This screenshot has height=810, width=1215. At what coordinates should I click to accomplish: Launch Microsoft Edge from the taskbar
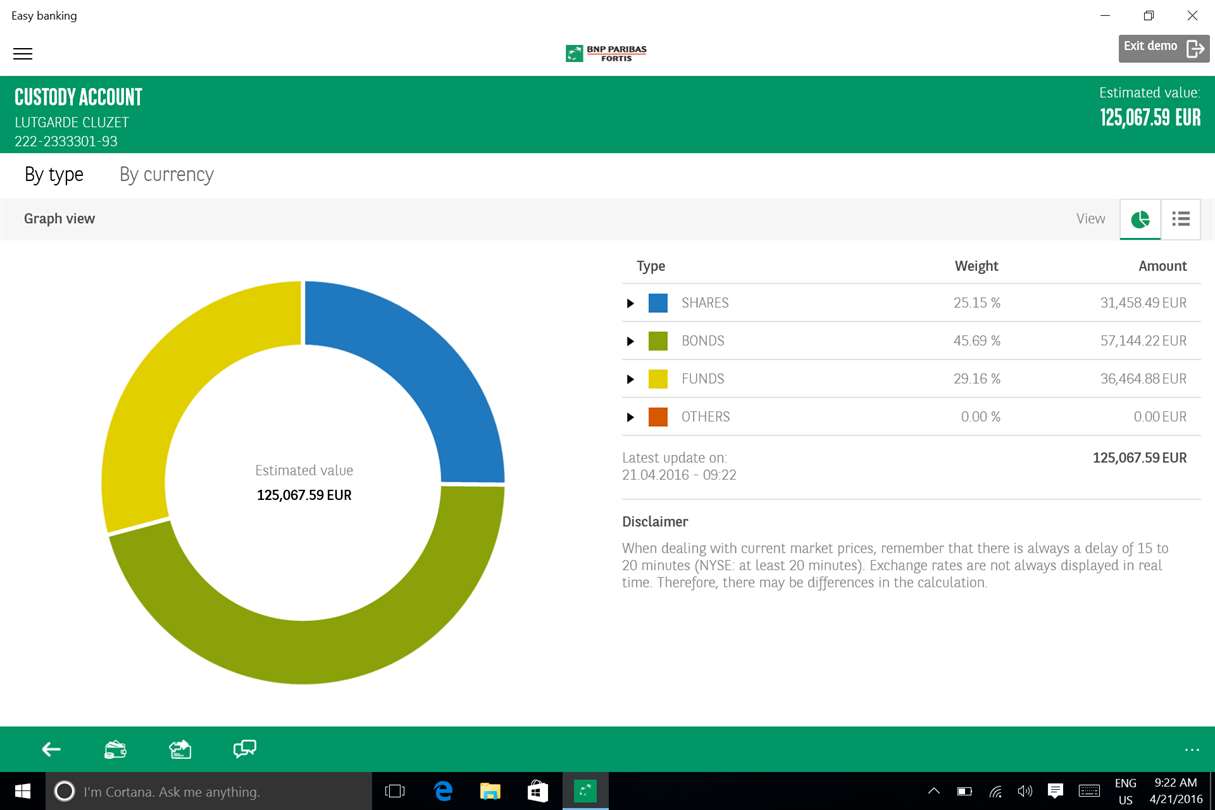coord(443,791)
